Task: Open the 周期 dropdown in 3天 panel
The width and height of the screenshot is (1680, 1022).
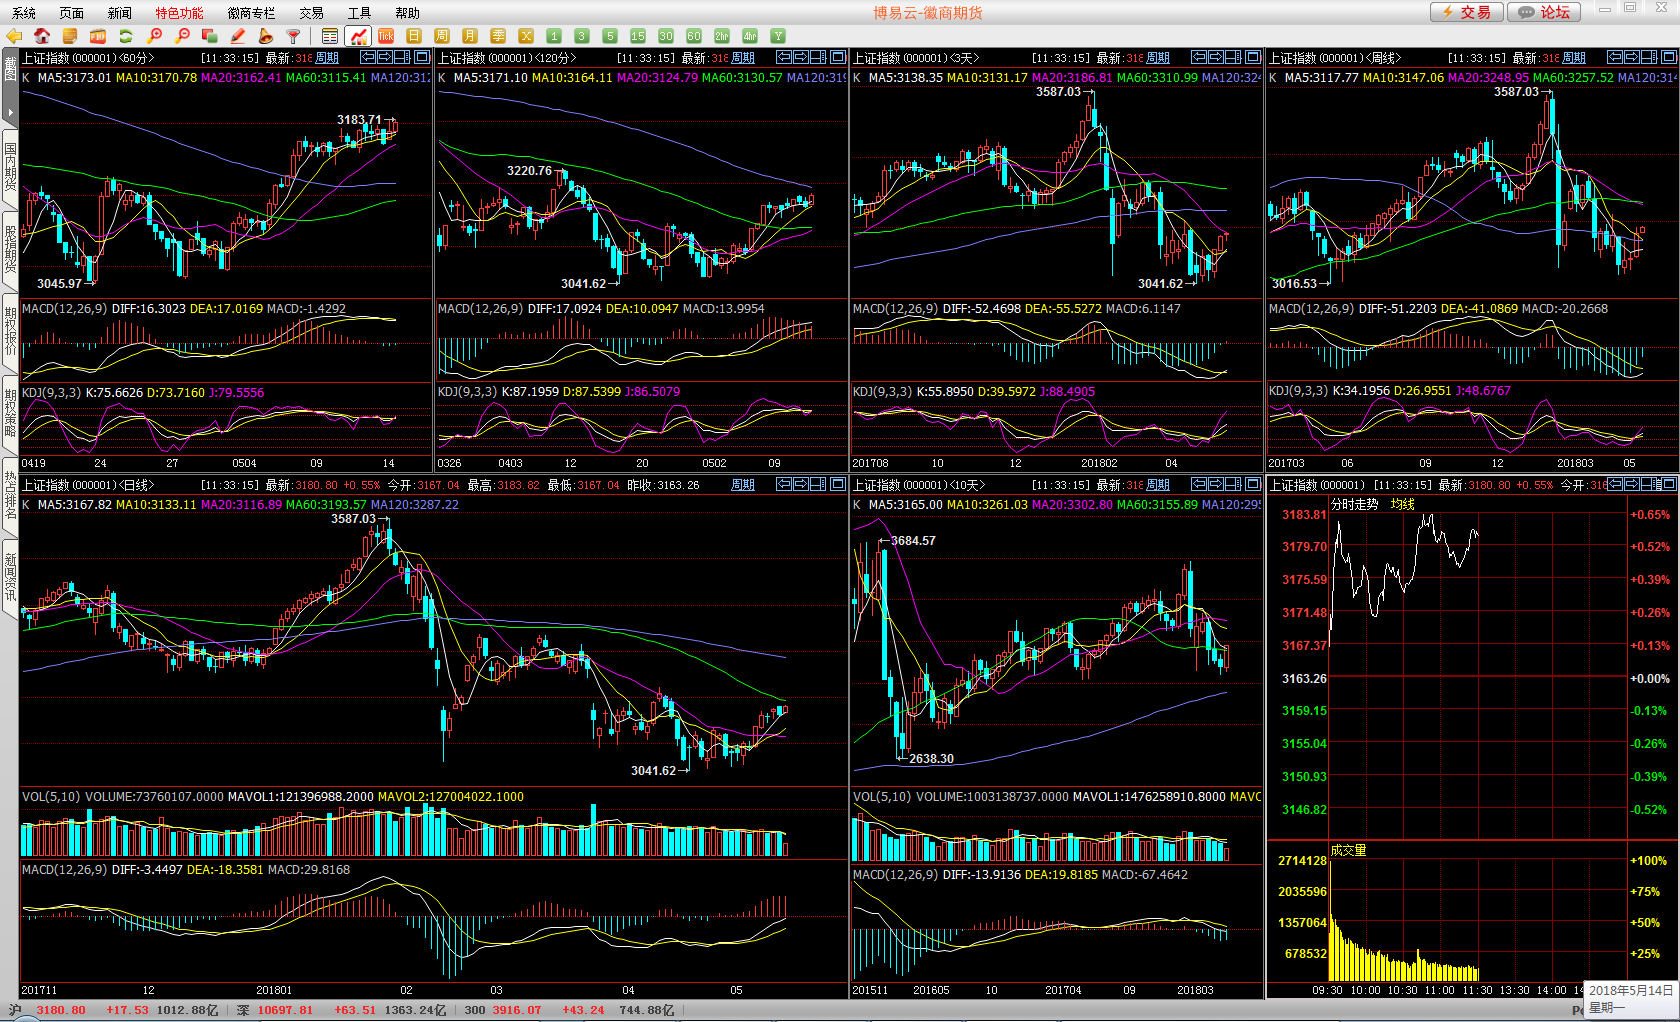Action: tap(1158, 58)
